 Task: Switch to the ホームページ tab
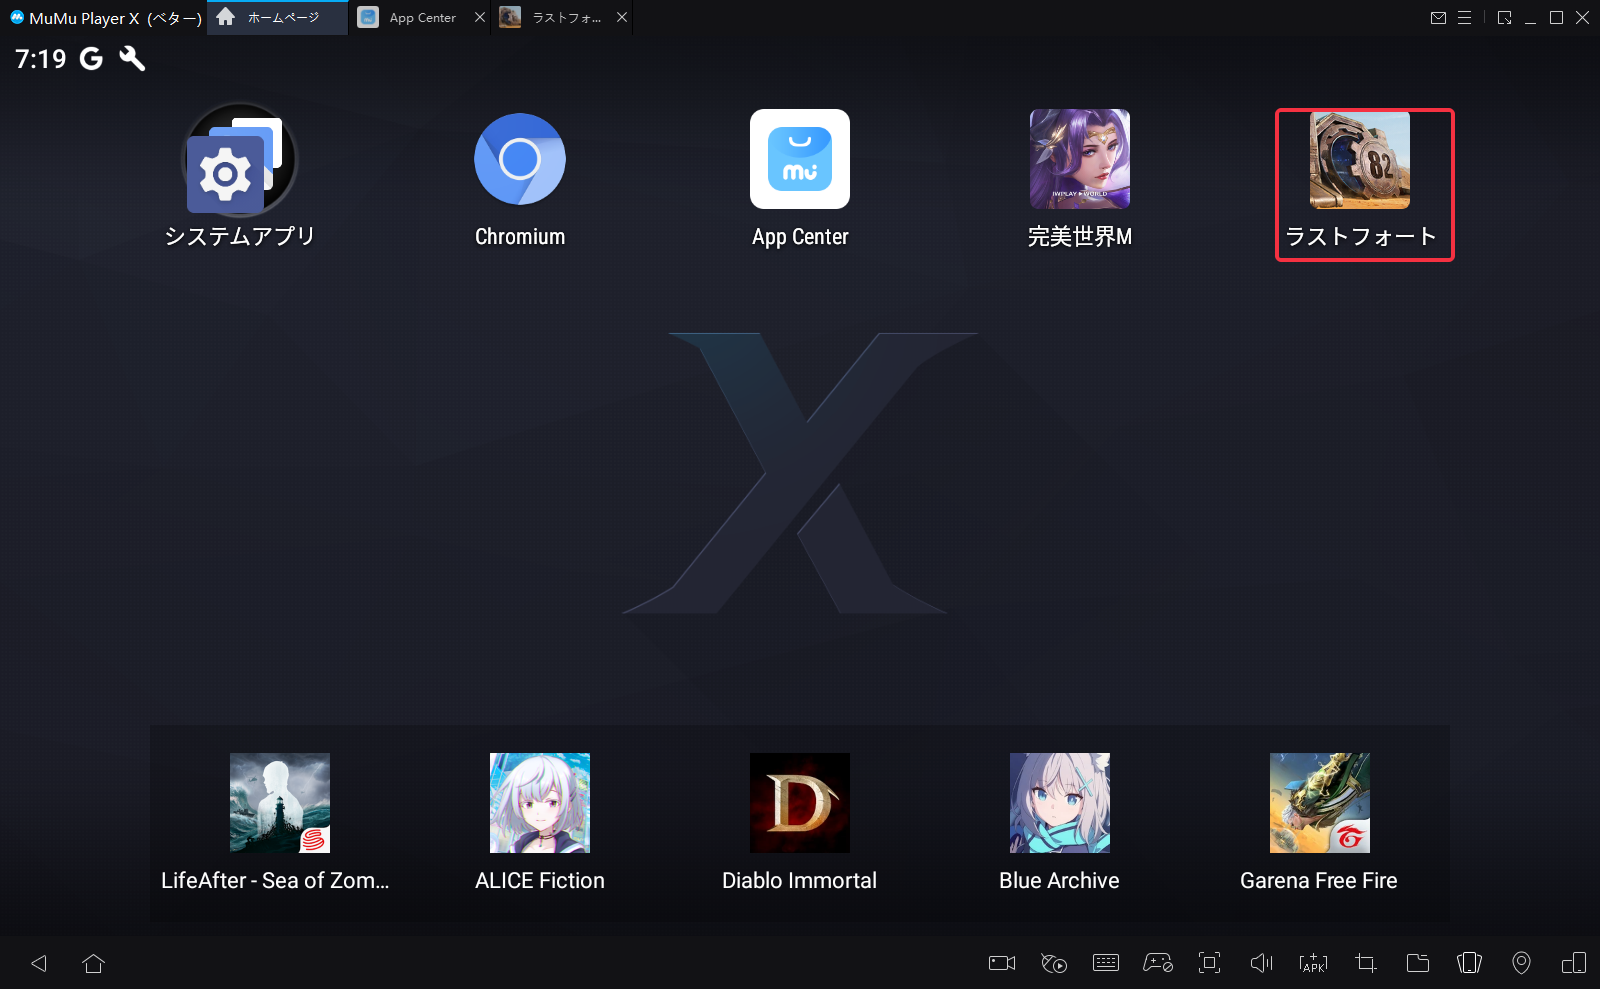tap(278, 18)
